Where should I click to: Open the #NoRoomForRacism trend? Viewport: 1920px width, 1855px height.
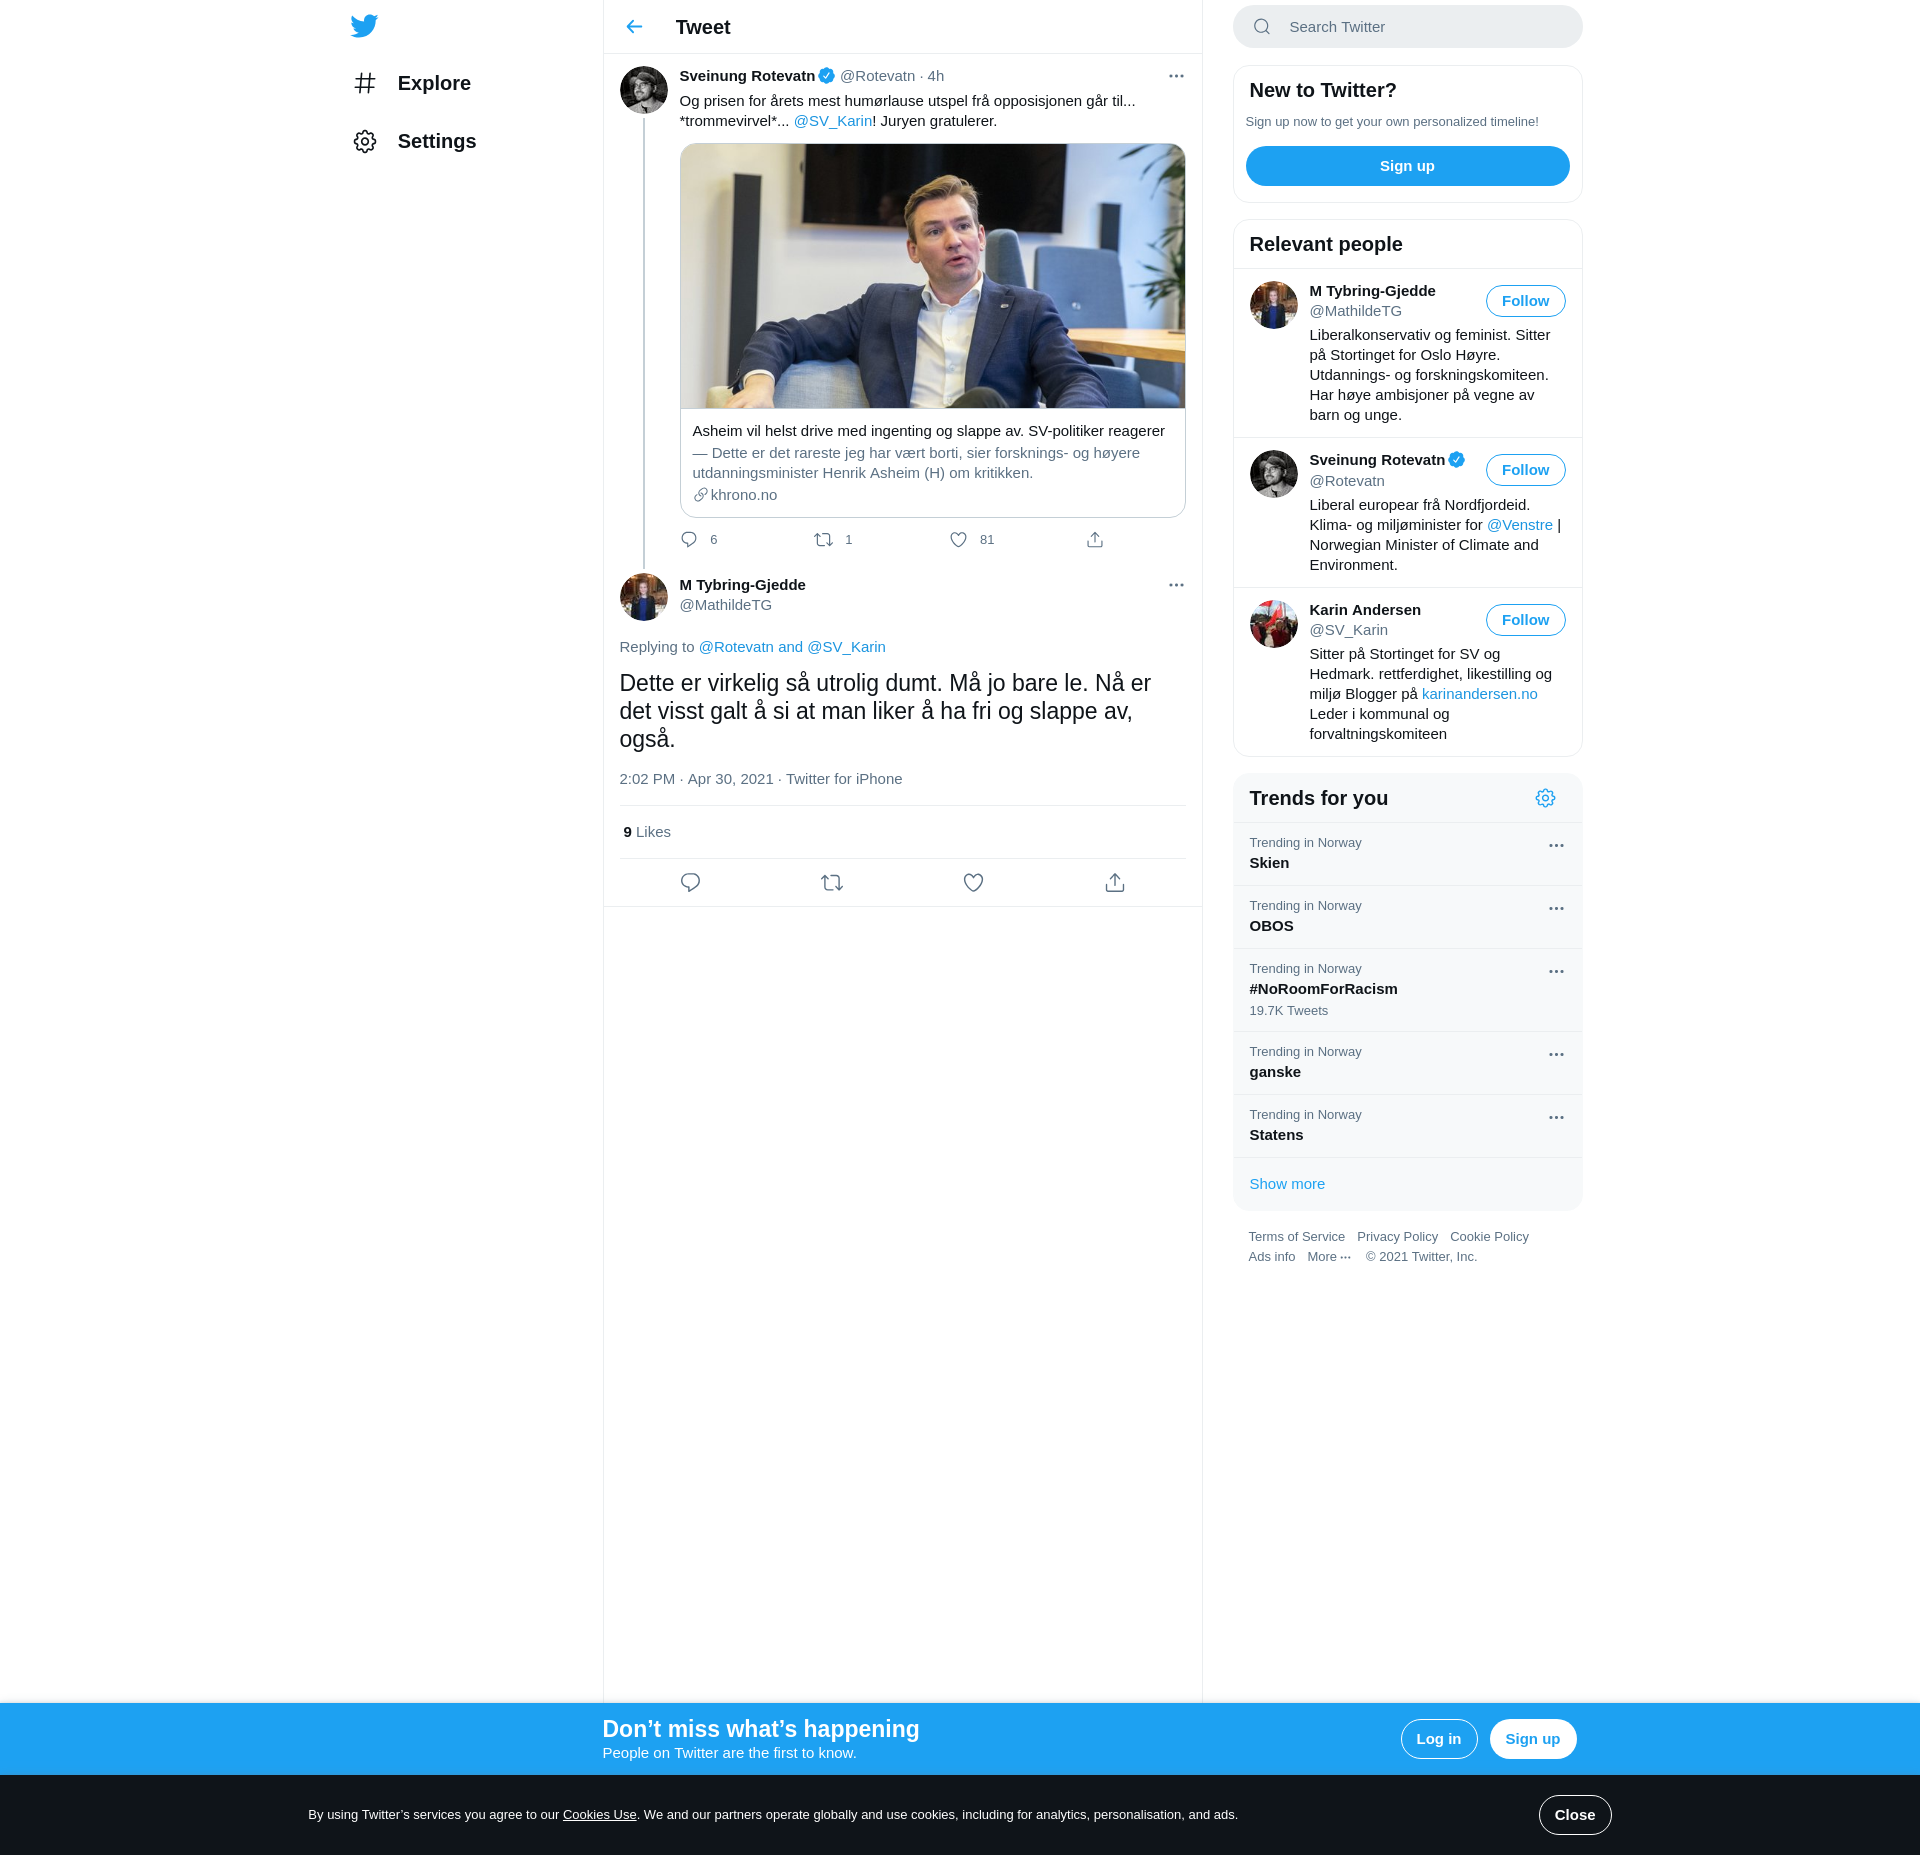coord(1407,990)
